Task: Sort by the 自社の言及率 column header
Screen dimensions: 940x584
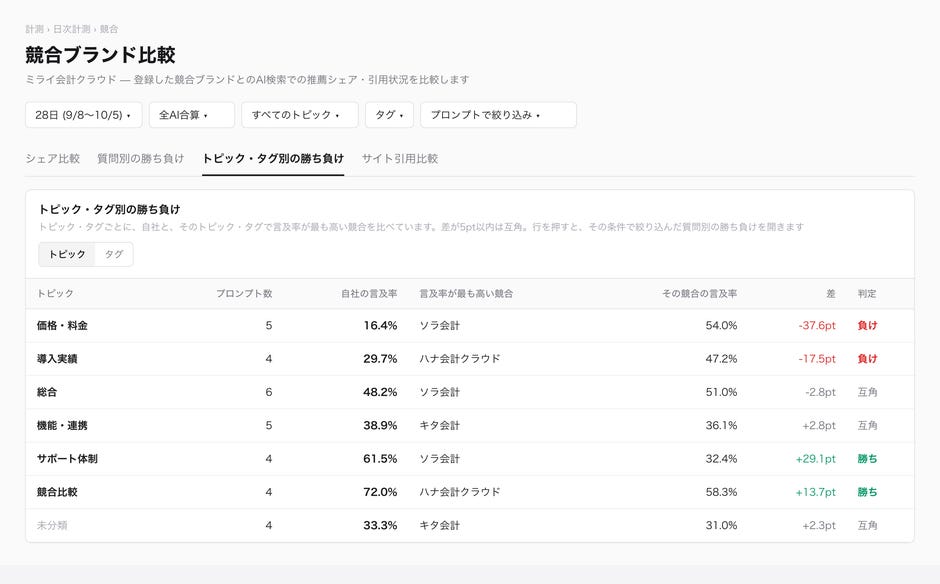Action: coord(369,293)
